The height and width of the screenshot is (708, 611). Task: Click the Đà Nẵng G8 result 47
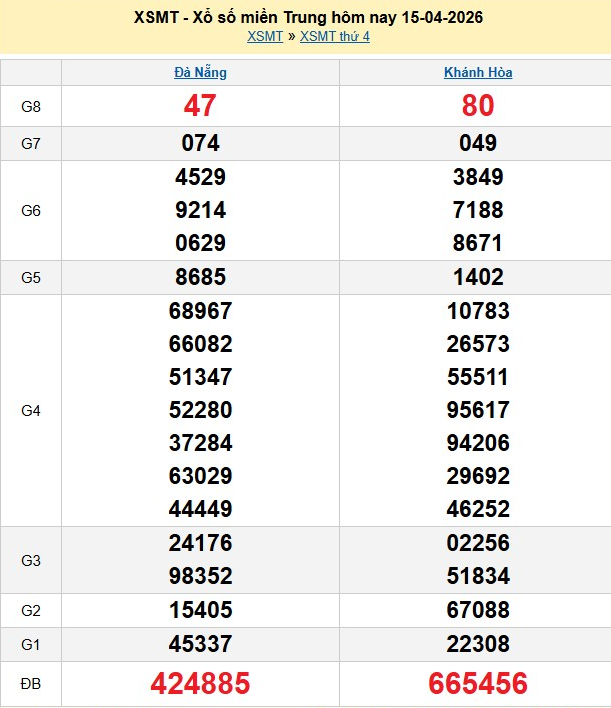click(200, 106)
